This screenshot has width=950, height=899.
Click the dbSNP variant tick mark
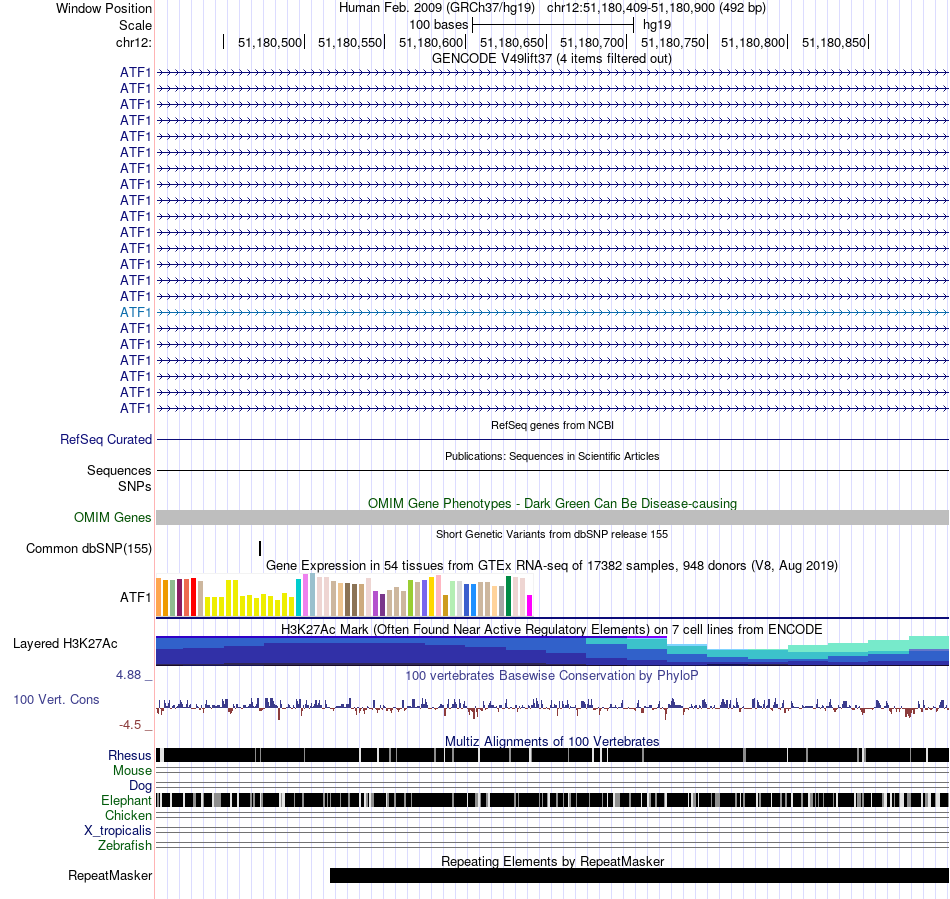(x=260, y=548)
